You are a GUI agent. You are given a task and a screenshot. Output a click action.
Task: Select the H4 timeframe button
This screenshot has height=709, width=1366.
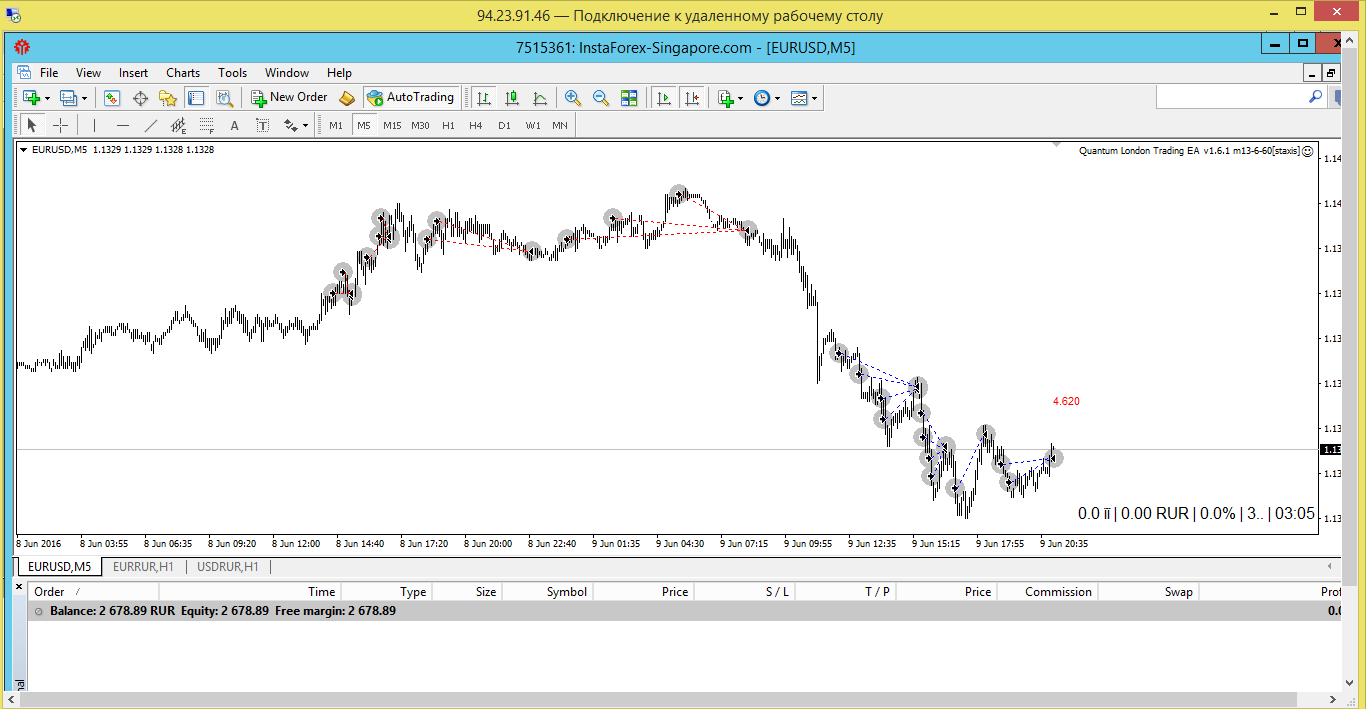point(476,125)
